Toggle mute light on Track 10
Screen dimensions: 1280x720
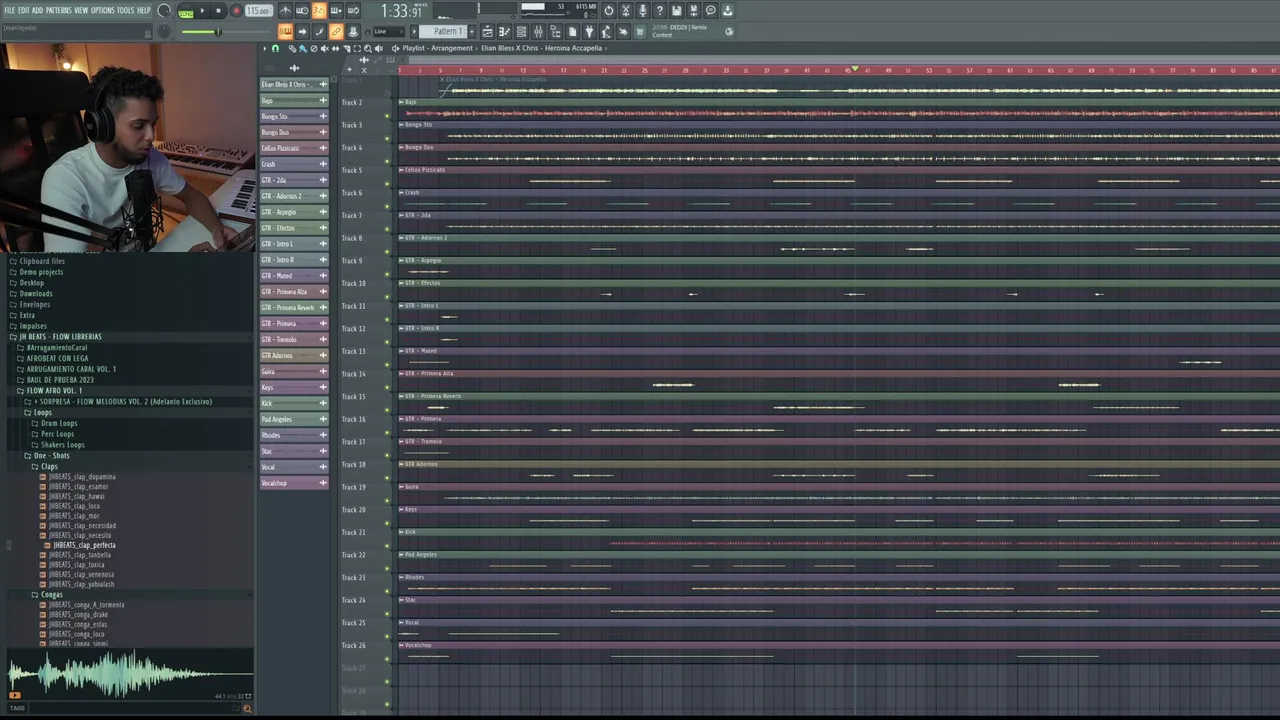387,297
